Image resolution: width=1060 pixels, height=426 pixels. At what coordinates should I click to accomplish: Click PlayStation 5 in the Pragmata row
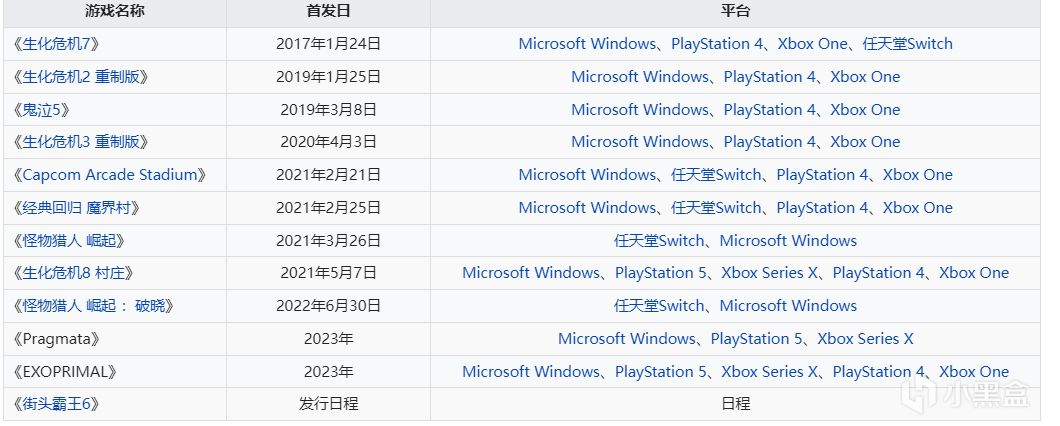click(756, 339)
